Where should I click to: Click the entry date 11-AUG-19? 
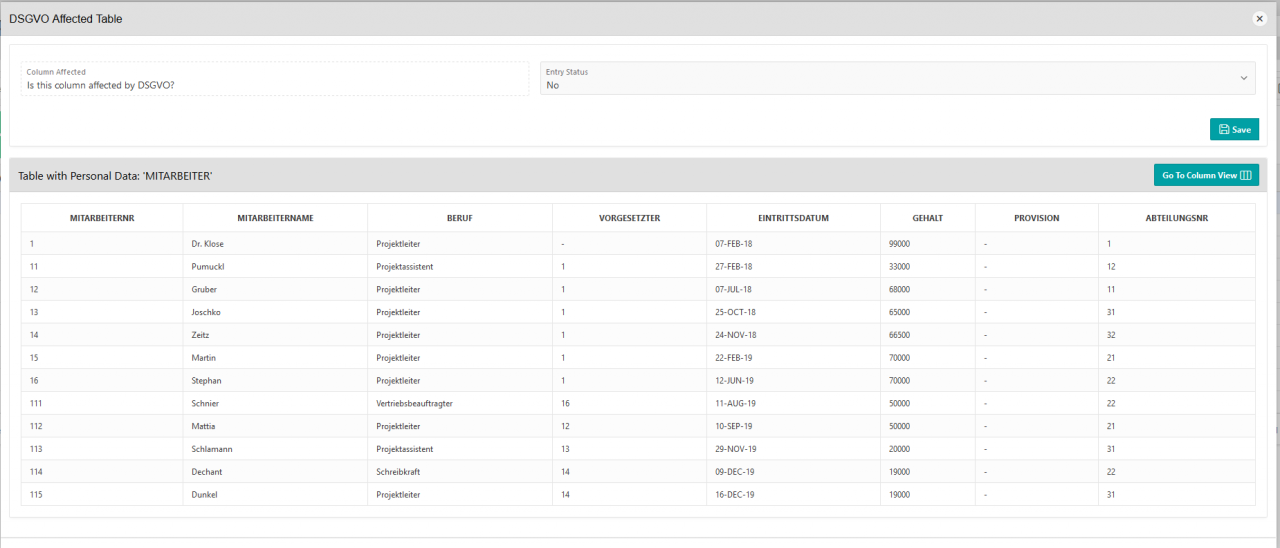point(734,404)
